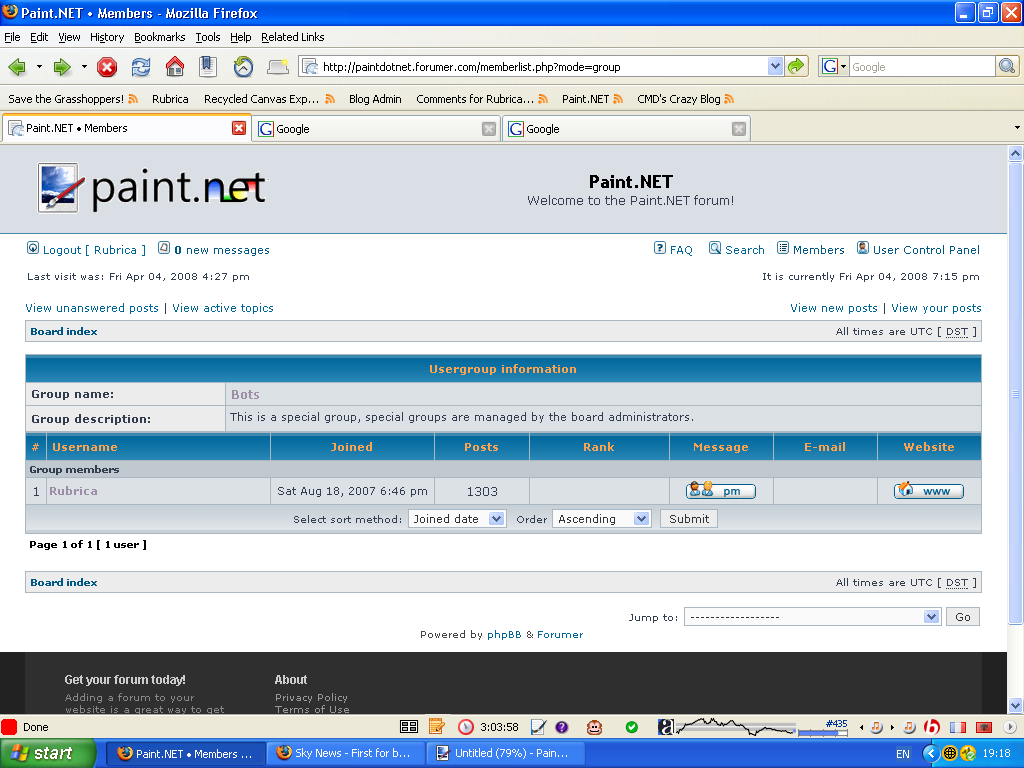
Task: Click the monkey face icon in status bar
Action: click(x=594, y=727)
